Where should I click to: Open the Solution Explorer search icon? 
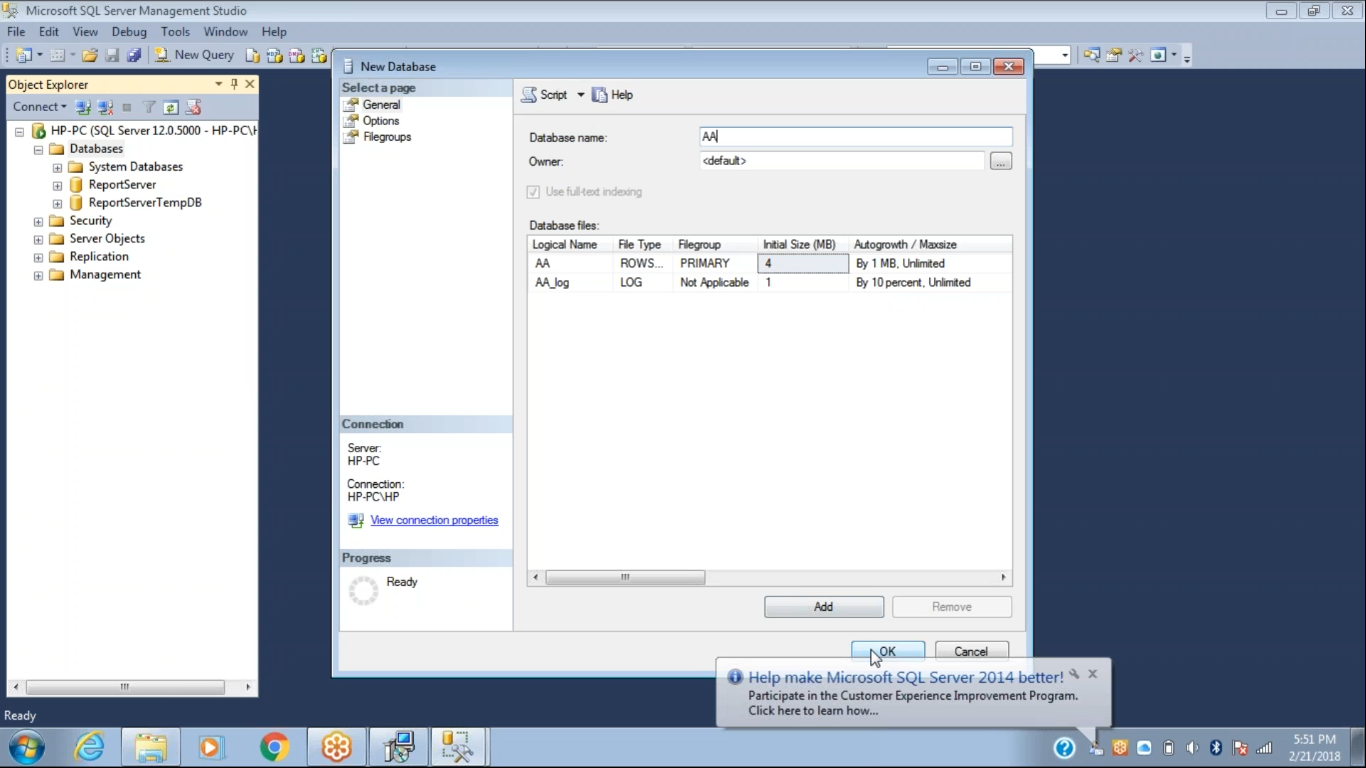tap(1091, 55)
